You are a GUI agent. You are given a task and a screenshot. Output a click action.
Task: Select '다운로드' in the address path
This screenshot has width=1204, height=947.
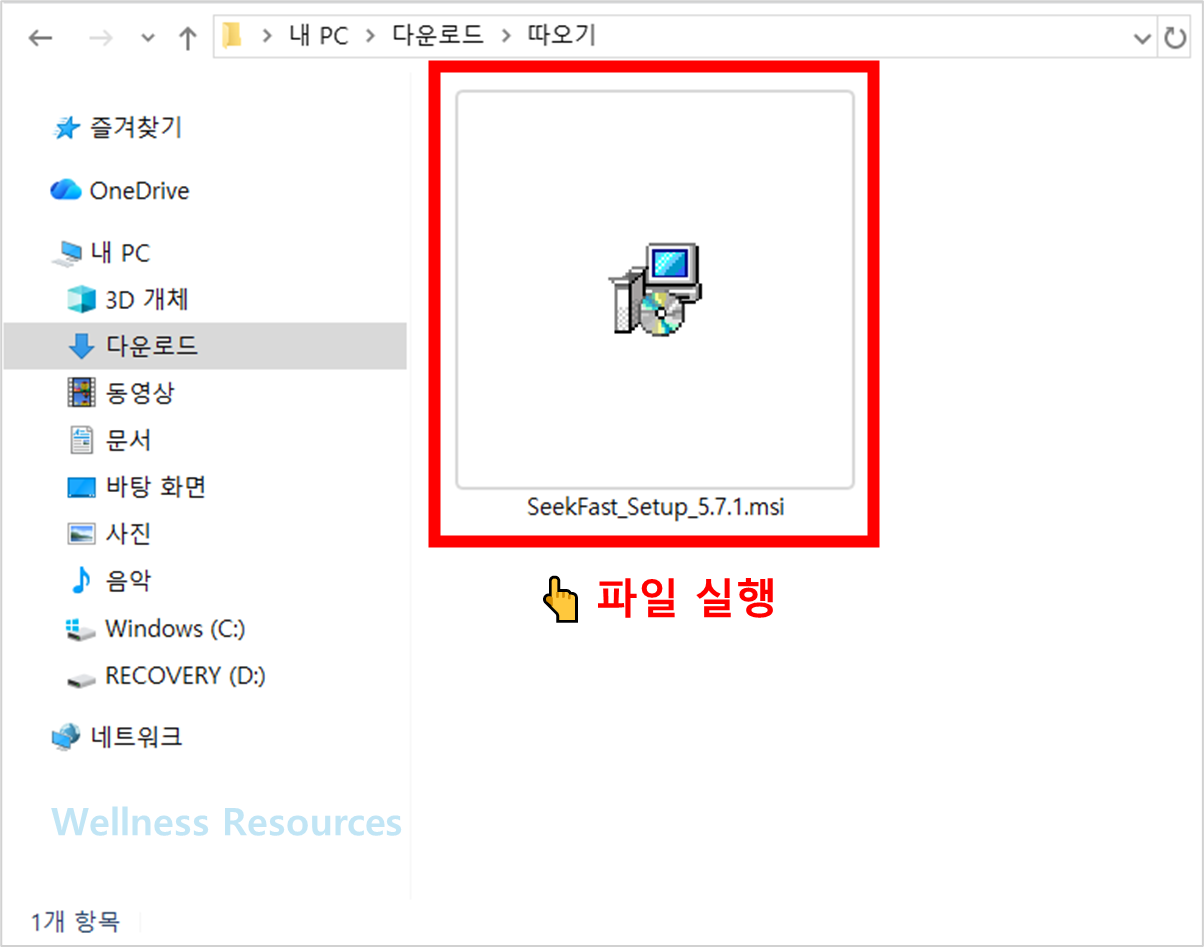(439, 37)
